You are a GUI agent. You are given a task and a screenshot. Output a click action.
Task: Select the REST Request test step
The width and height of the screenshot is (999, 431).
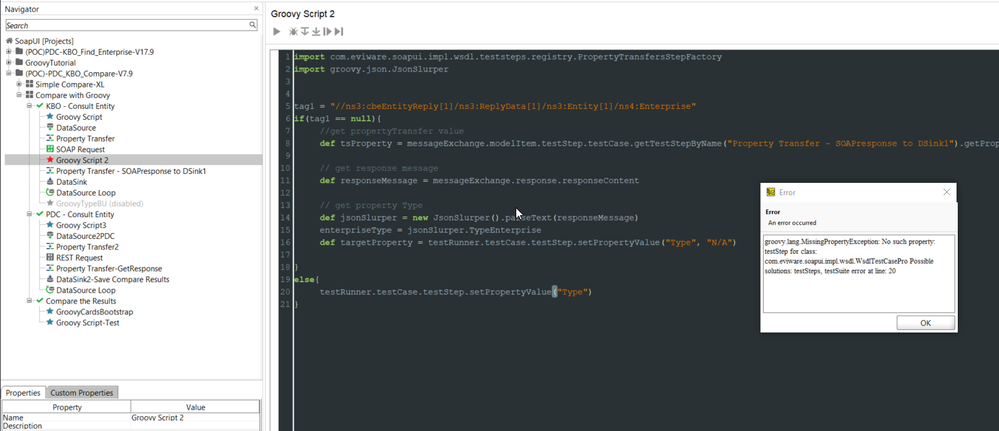click(78, 257)
